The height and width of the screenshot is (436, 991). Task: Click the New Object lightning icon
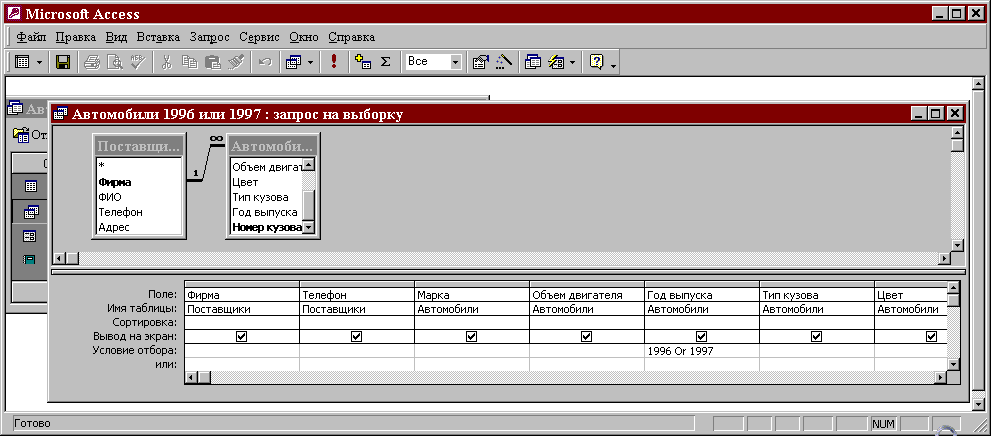[556, 62]
